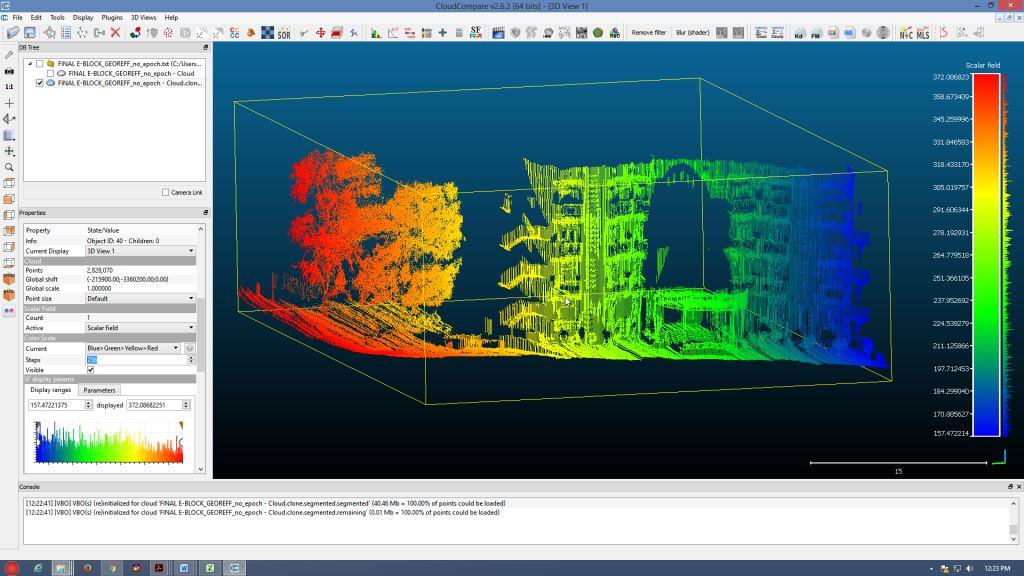Click the Blur (shader) button
1024x576 pixels.
[693, 33]
